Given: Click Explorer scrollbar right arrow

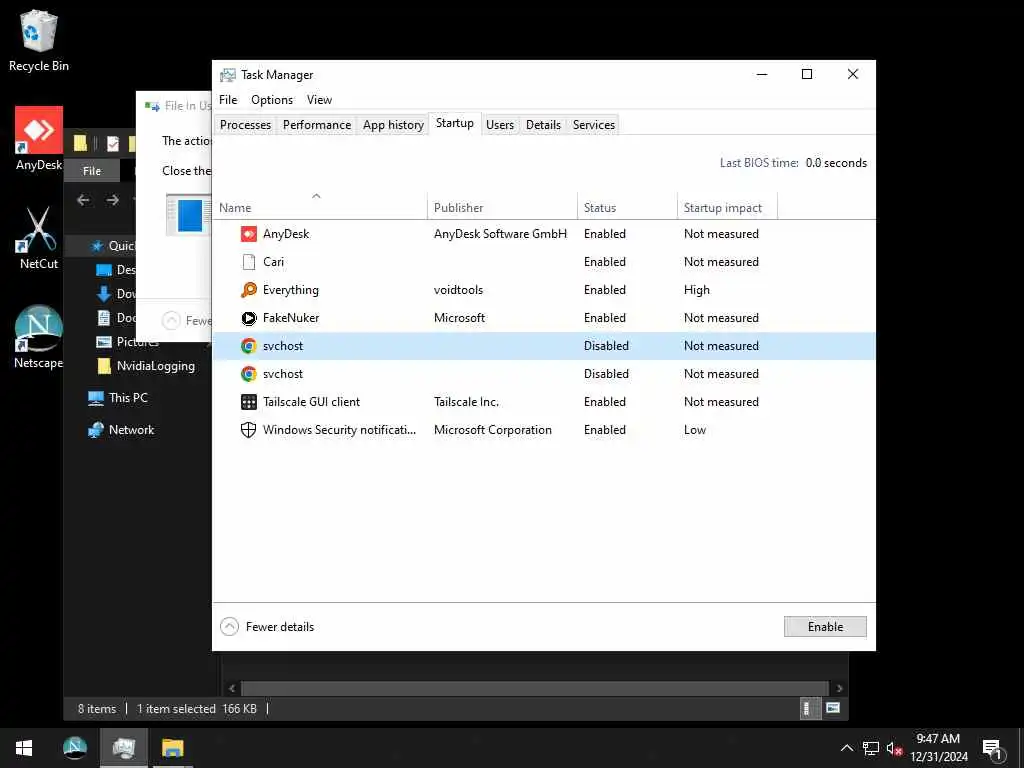Looking at the screenshot, I should (839, 688).
